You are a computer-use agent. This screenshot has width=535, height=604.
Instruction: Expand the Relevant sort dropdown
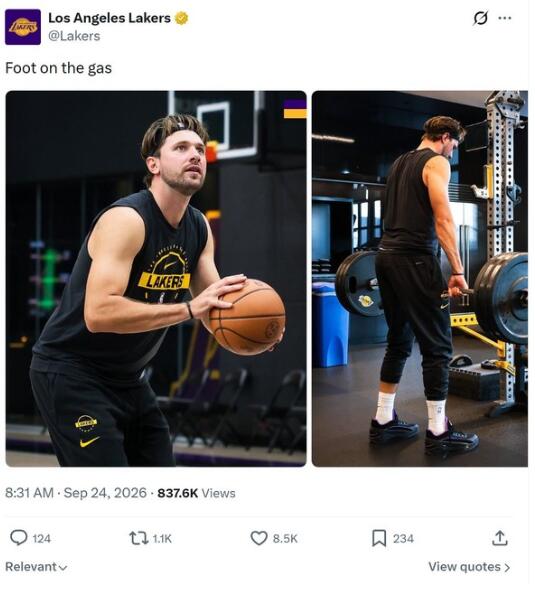[x=36, y=567]
